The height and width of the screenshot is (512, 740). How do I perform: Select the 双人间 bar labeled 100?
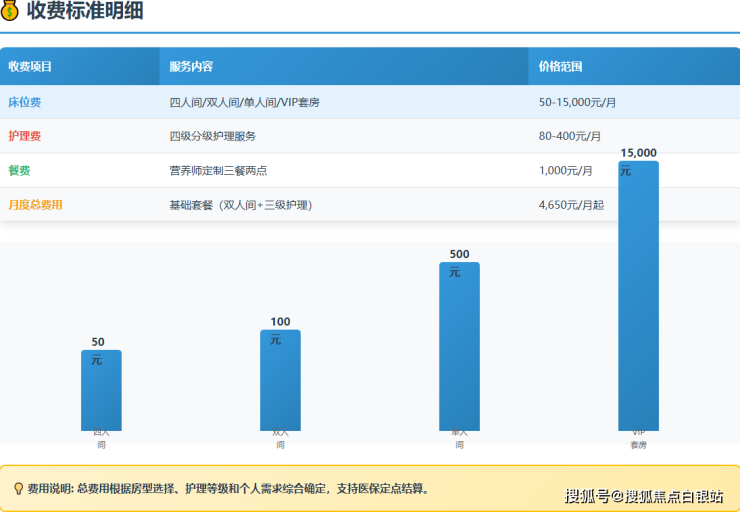280,385
